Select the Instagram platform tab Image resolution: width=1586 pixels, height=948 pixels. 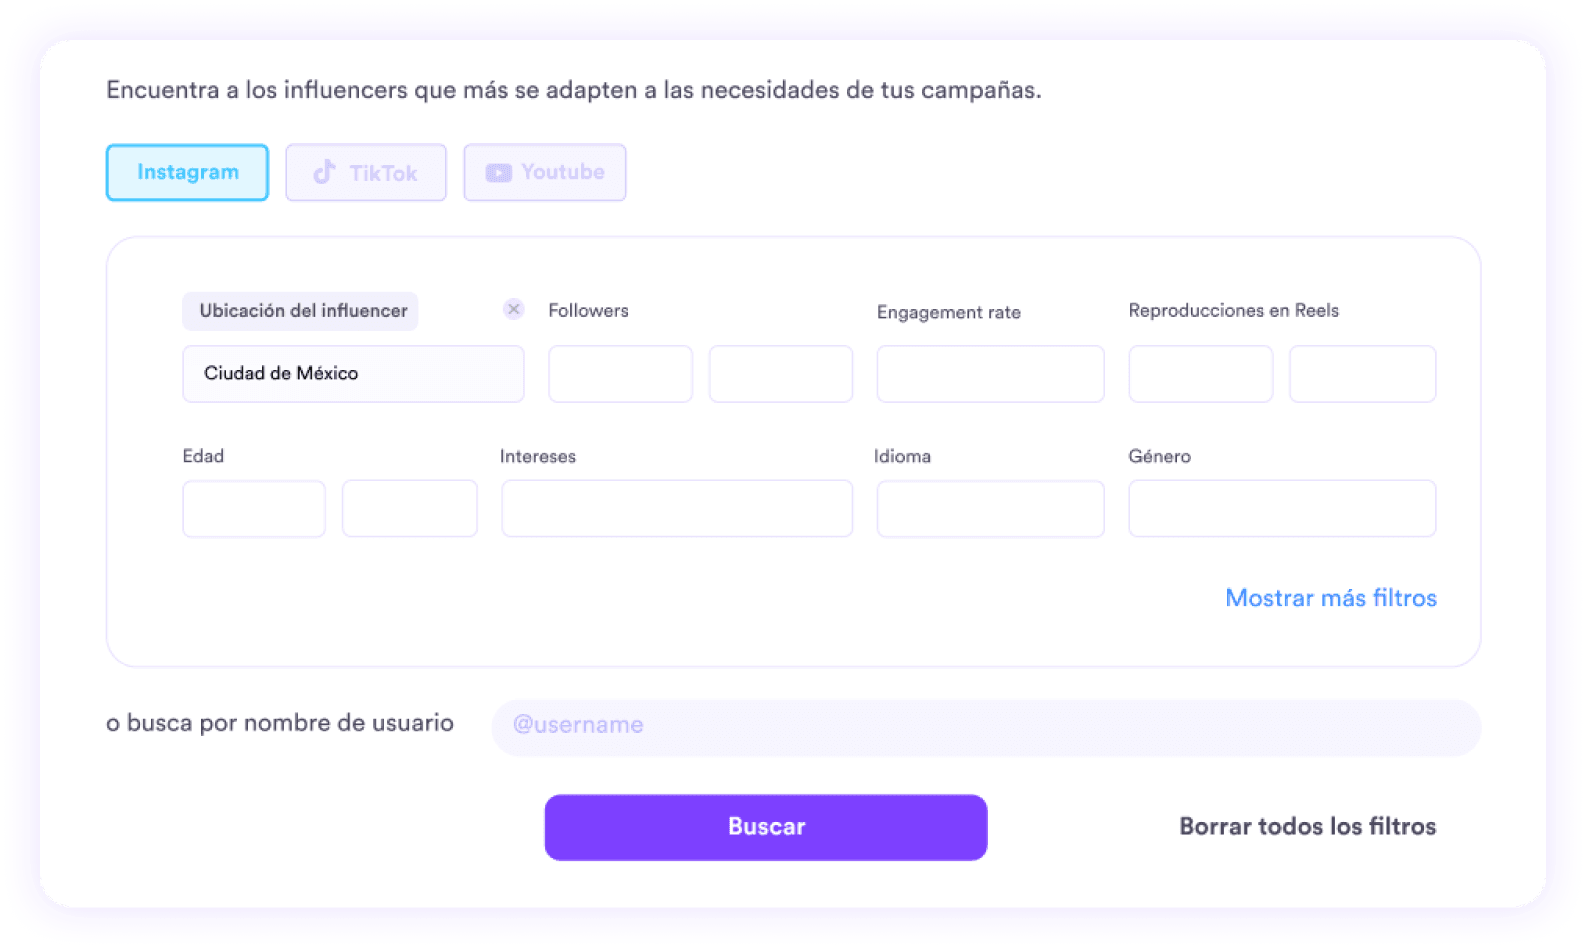coord(187,172)
